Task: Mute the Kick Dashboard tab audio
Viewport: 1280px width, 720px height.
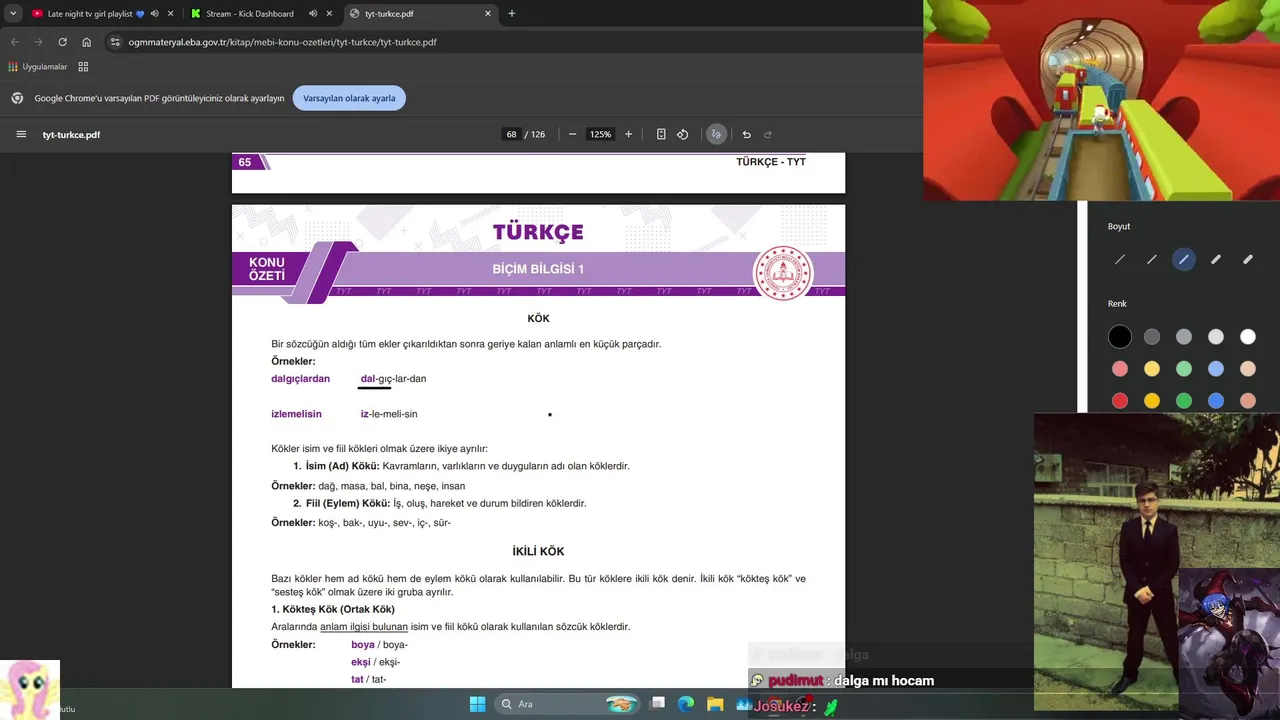Action: tap(313, 14)
